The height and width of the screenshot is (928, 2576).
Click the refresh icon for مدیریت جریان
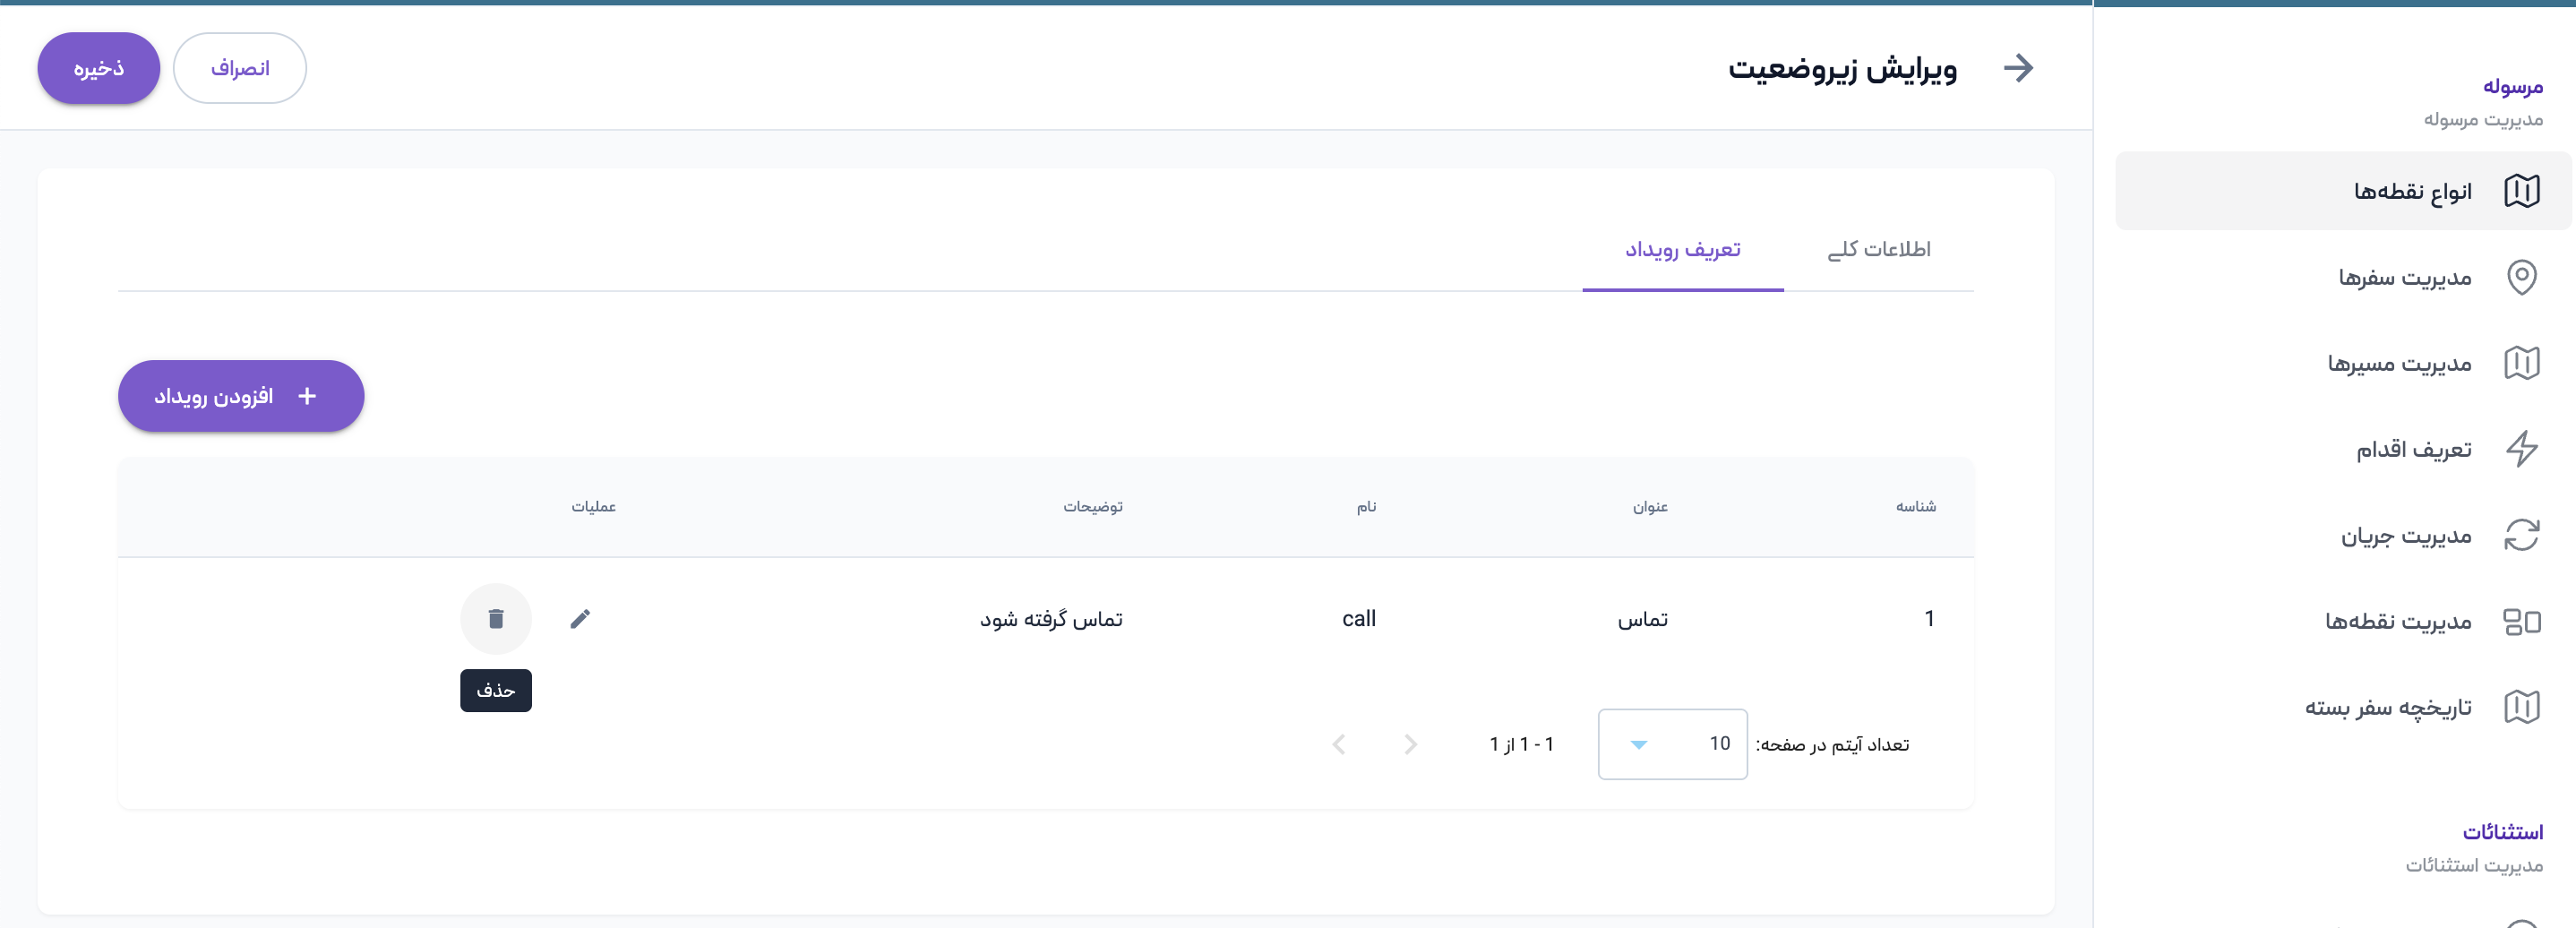[2521, 535]
